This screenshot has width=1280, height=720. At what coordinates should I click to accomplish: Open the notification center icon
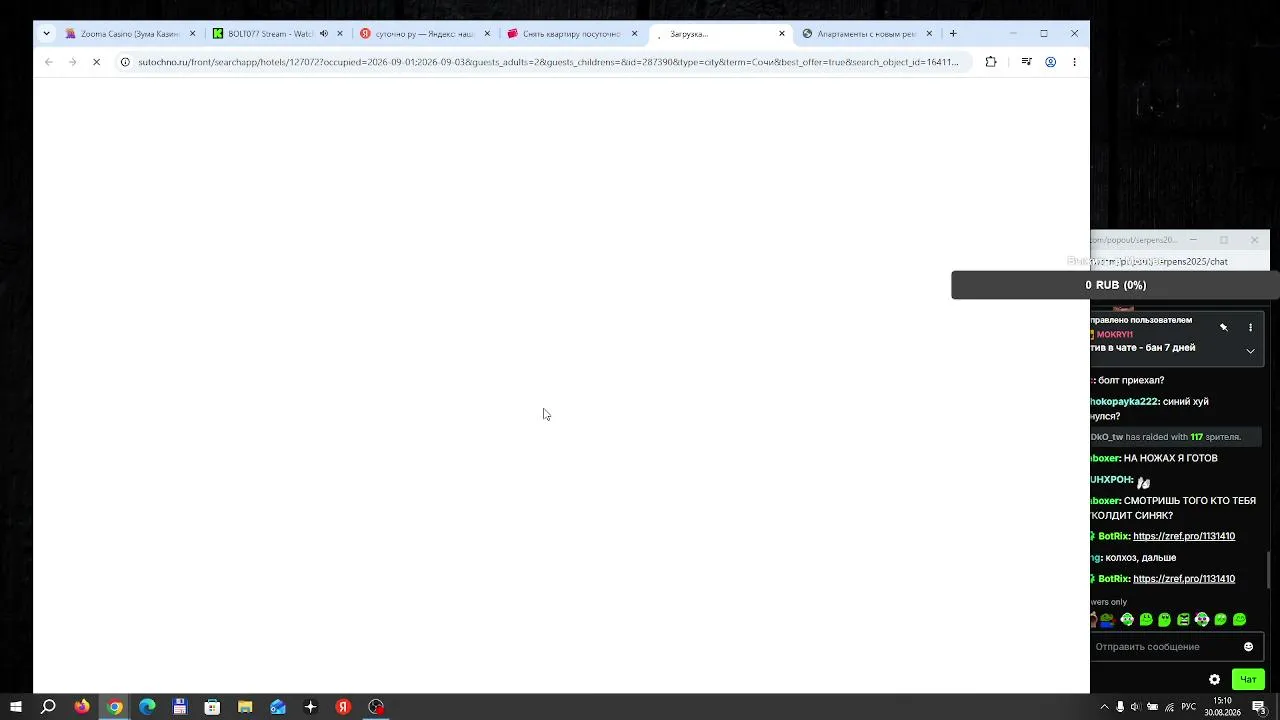[1259, 707]
